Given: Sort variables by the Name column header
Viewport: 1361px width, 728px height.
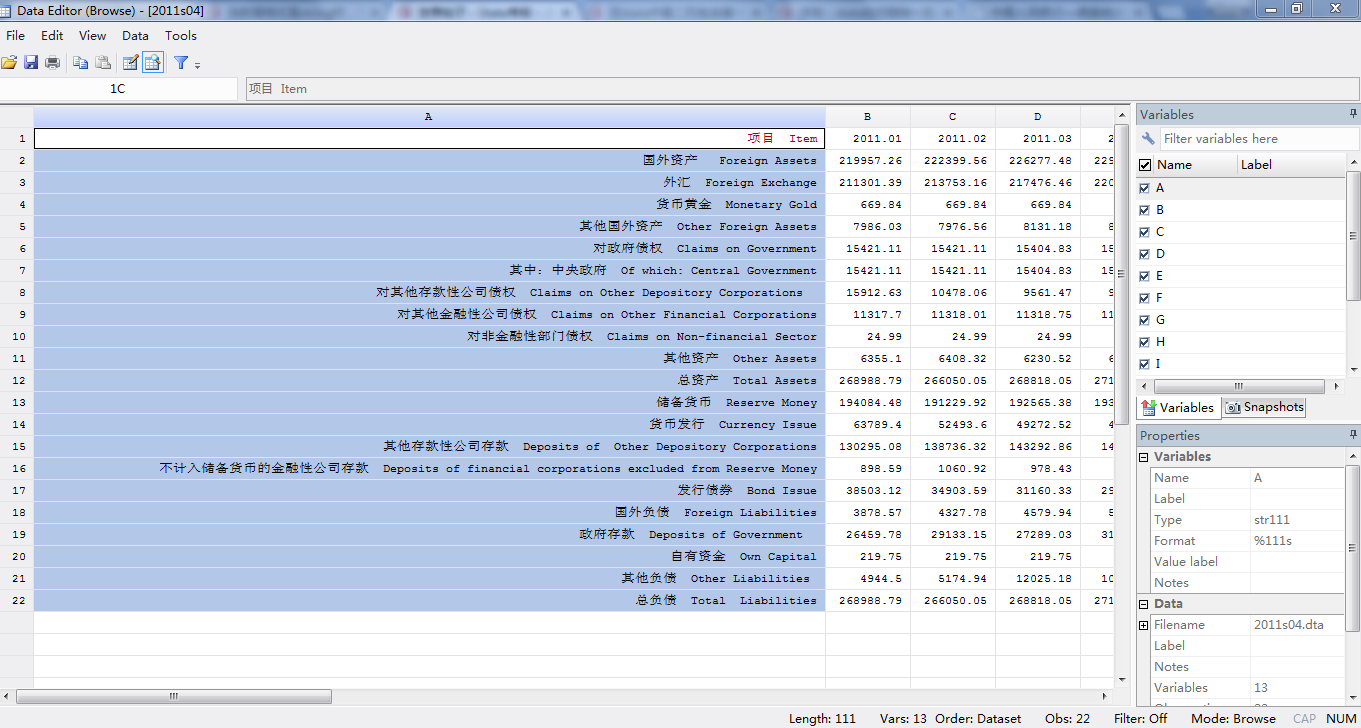Looking at the screenshot, I should [x=1196, y=165].
